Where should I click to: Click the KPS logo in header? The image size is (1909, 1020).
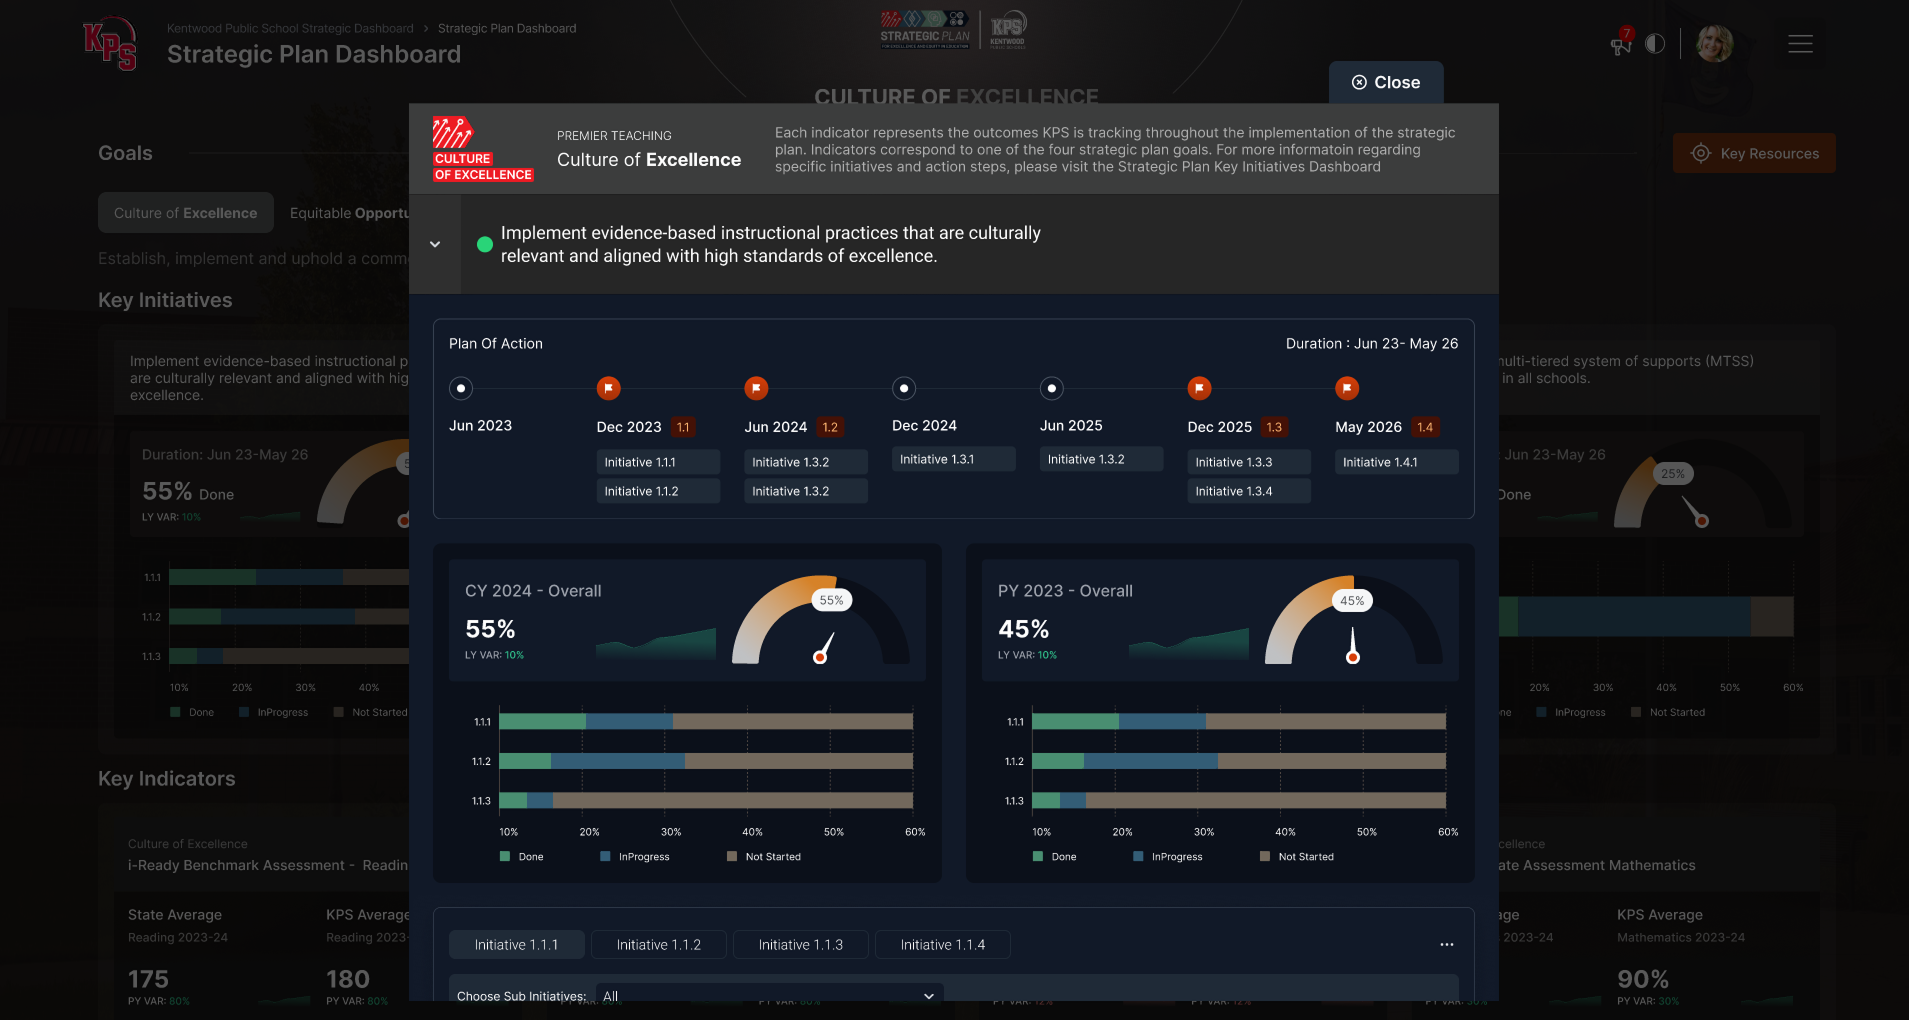(x=110, y=44)
